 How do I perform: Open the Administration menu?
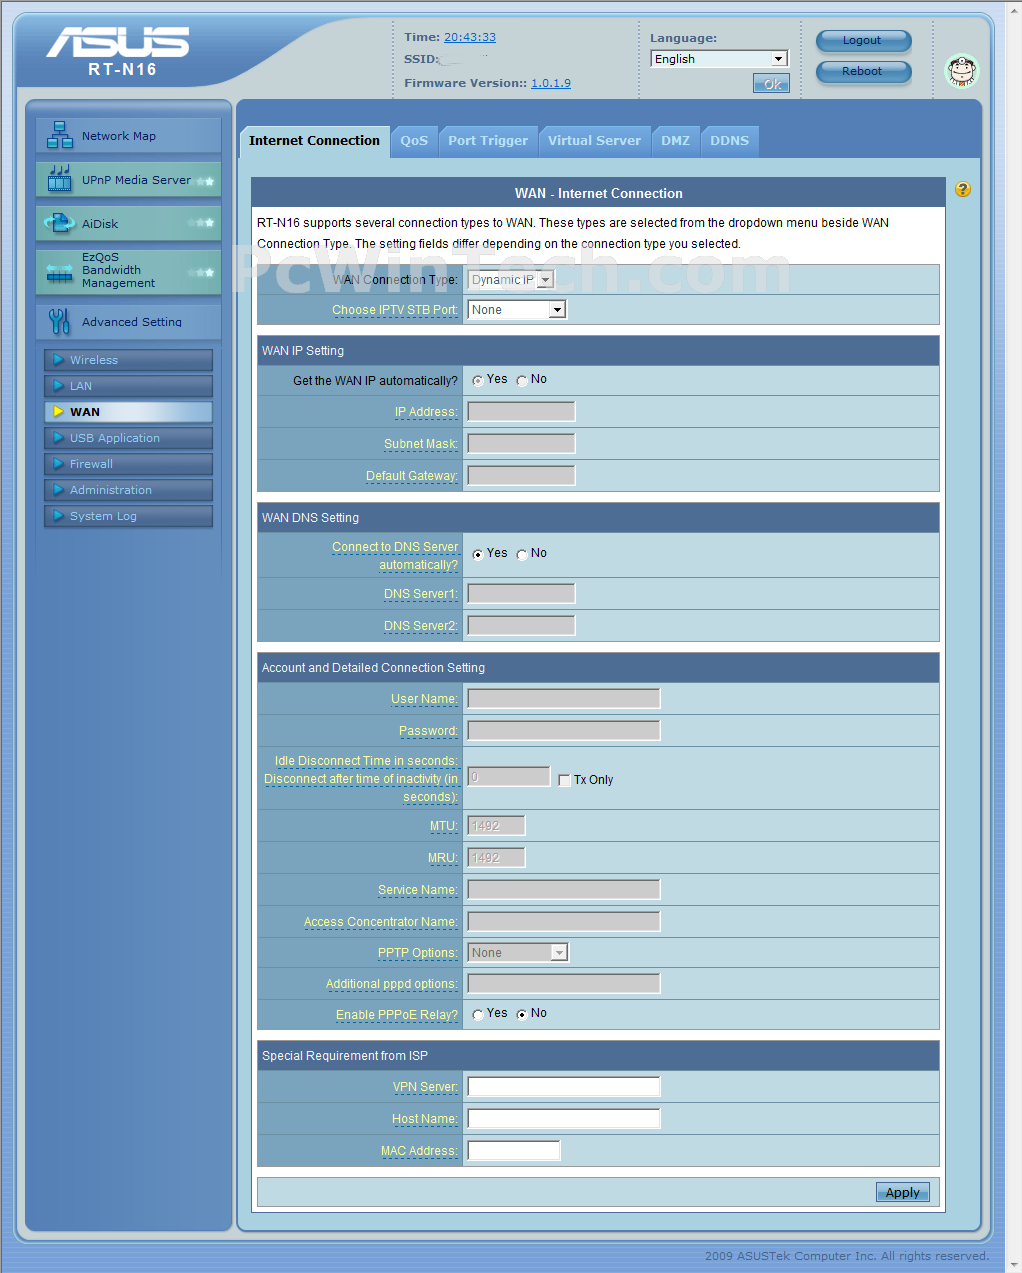click(128, 490)
